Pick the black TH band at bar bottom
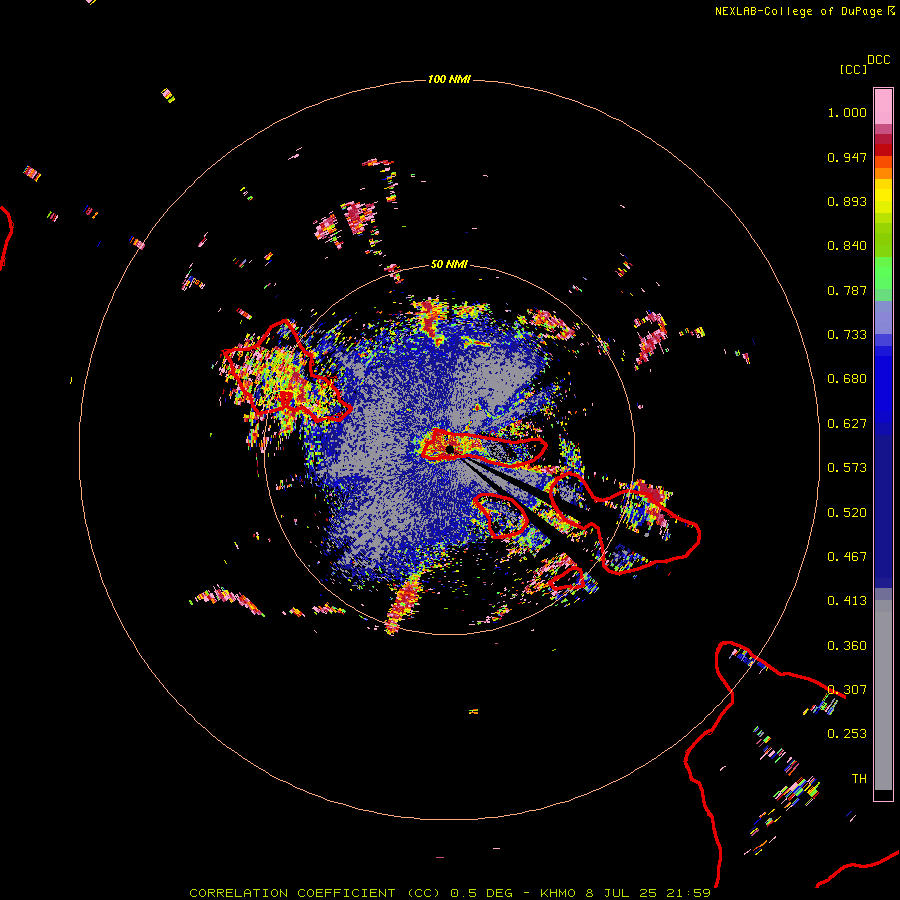The height and width of the screenshot is (900, 900). (x=883, y=794)
